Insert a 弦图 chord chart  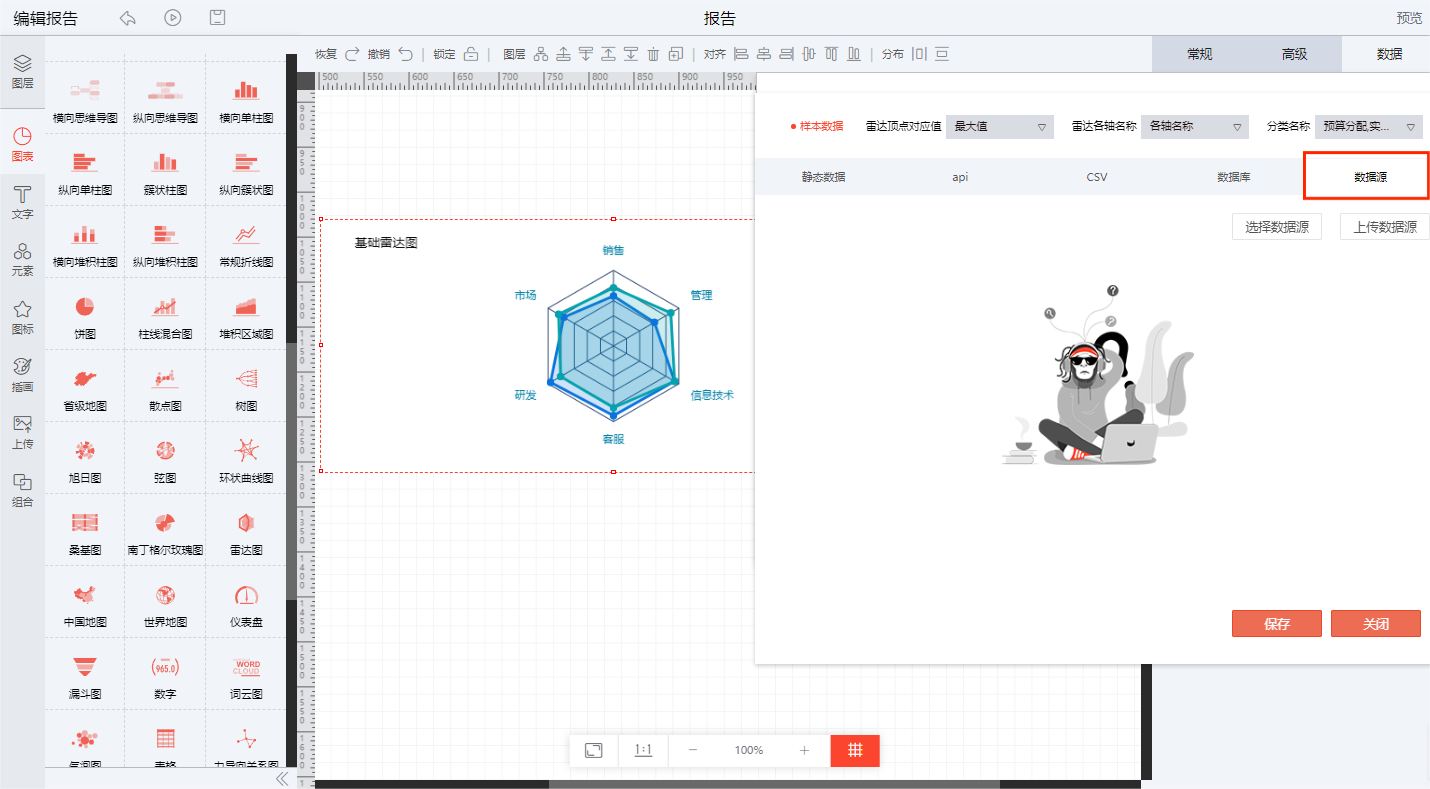(x=165, y=459)
